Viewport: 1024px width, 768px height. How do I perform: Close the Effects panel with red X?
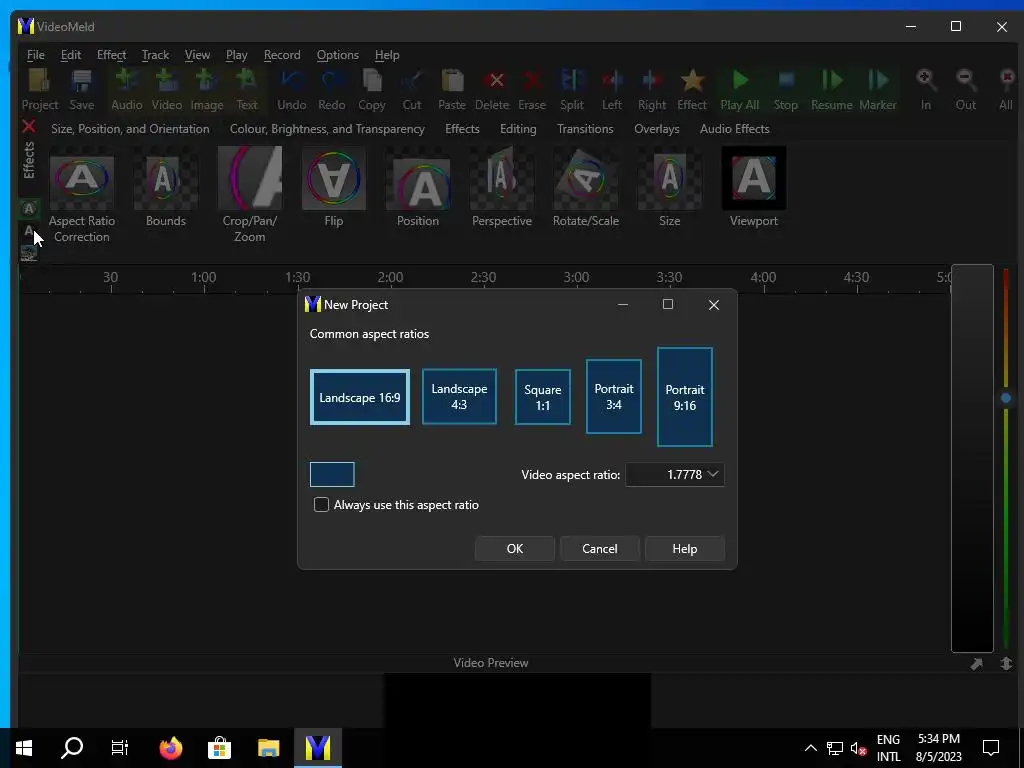click(29, 126)
